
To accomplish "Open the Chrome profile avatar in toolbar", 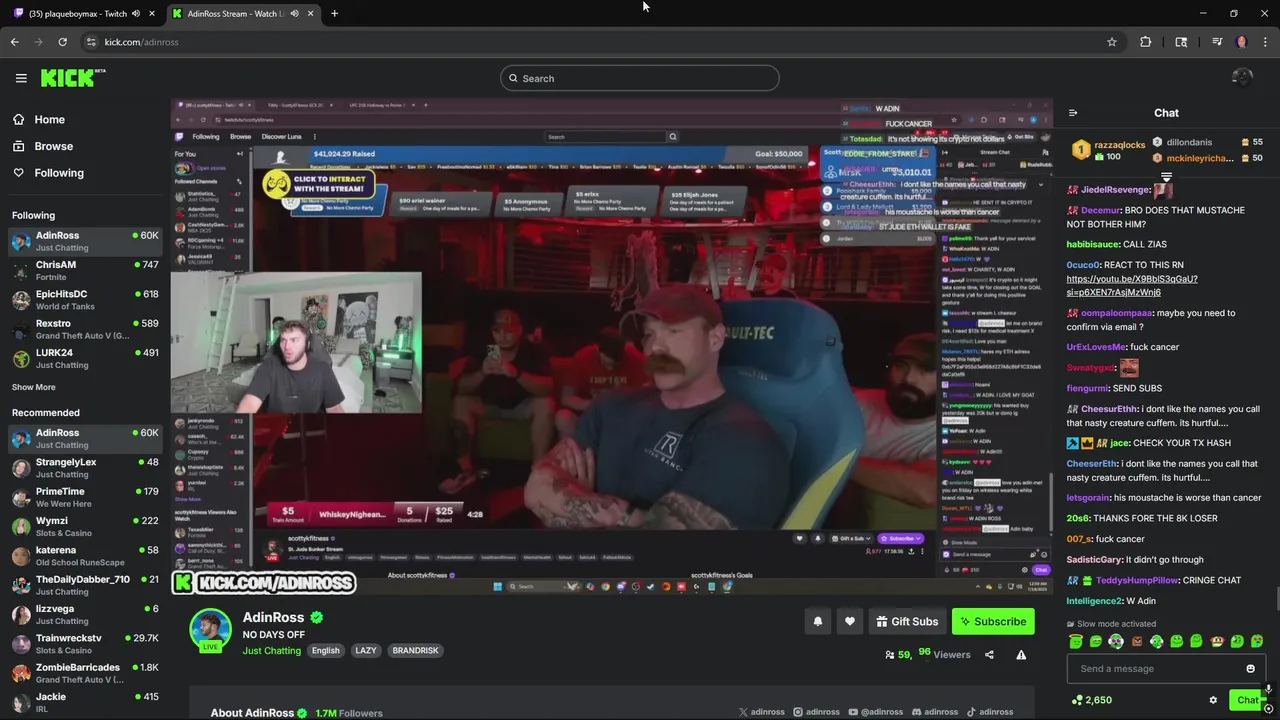I will (x=1241, y=42).
